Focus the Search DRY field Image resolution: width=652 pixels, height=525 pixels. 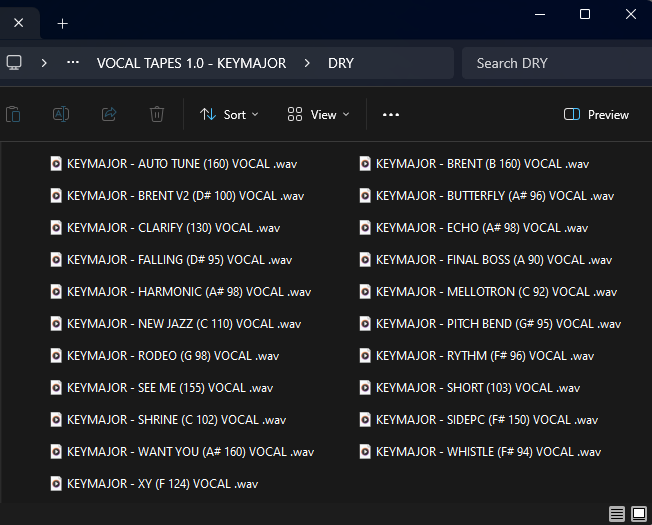(557, 63)
